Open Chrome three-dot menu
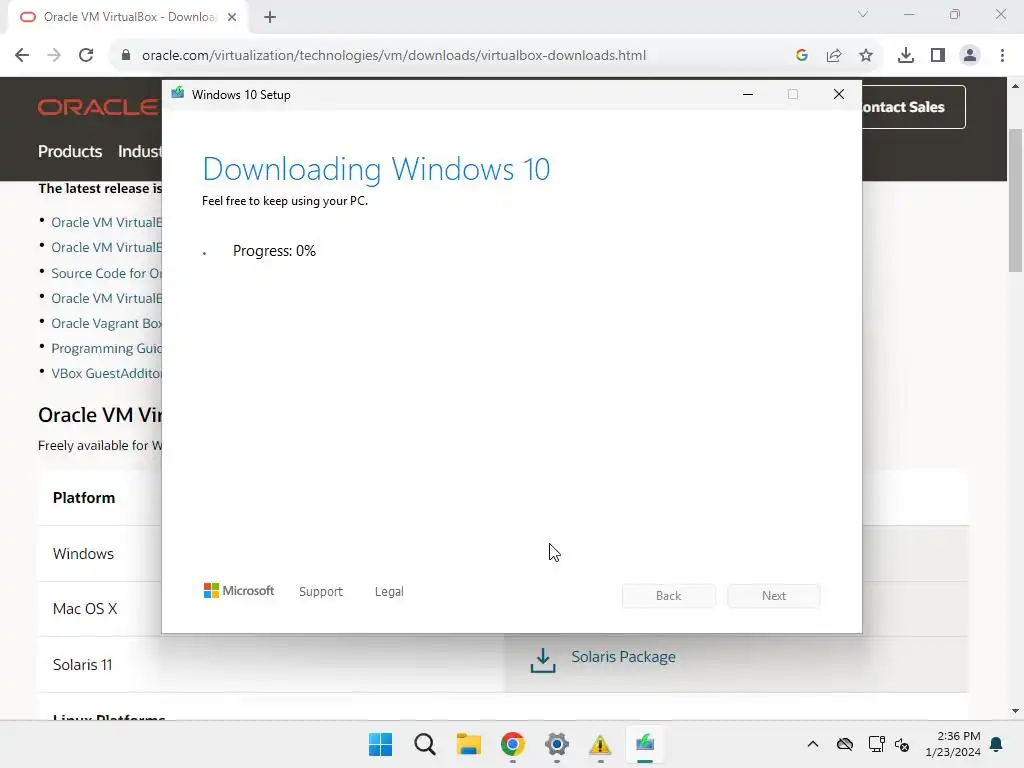Viewport: 1024px width, 768px height. click(x=1002, y=56)
